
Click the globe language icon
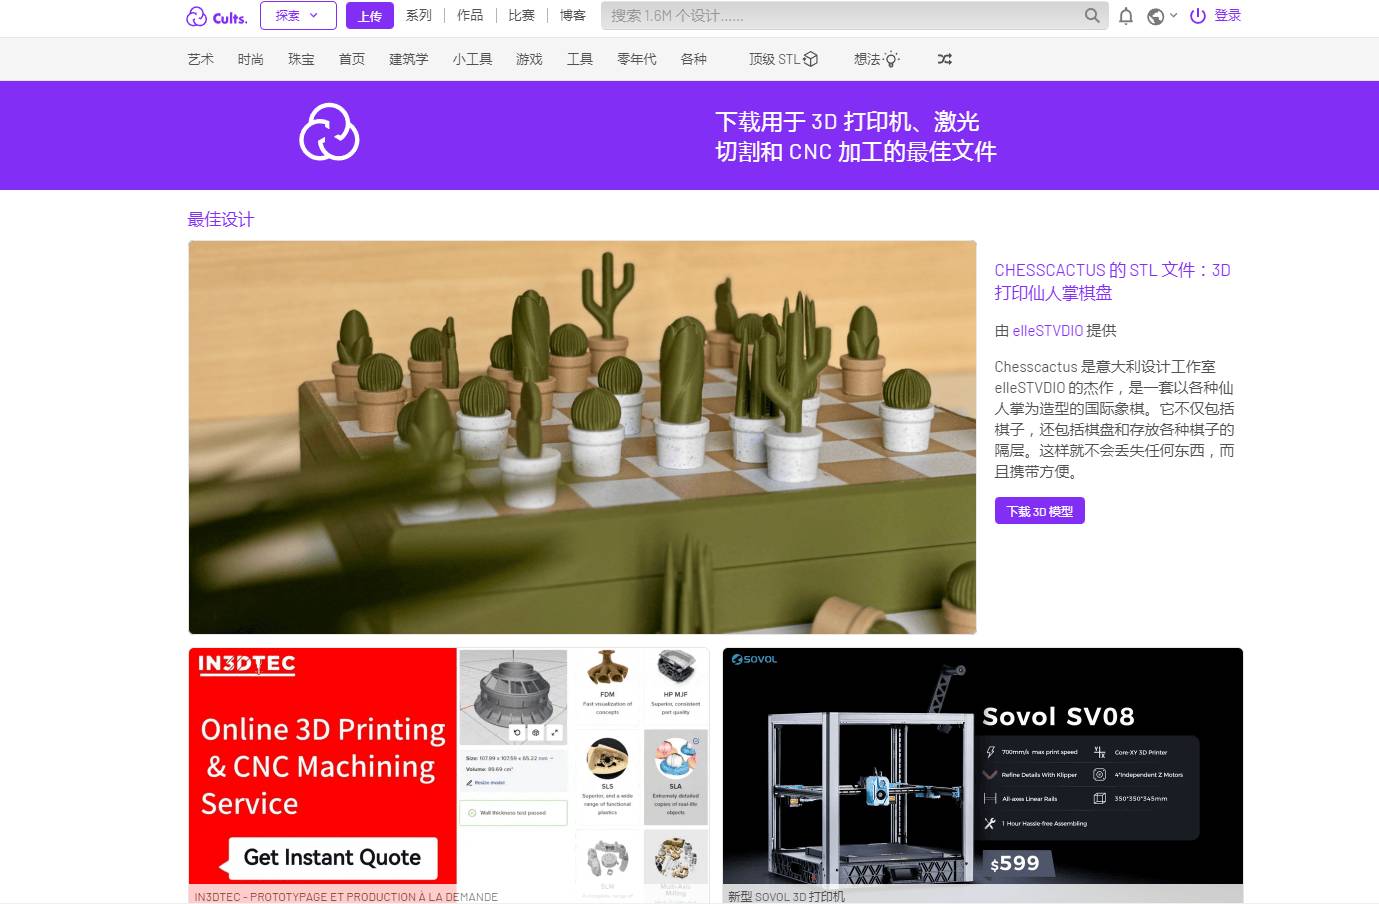point(1156,16)
